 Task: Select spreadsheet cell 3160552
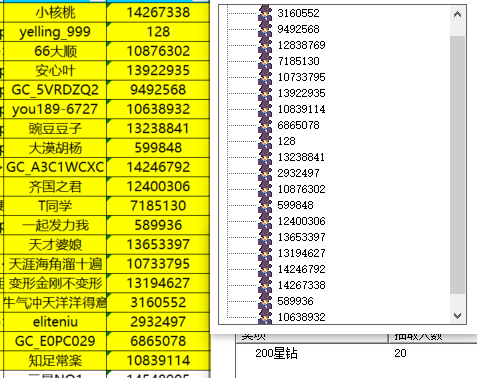pos(158,302)
